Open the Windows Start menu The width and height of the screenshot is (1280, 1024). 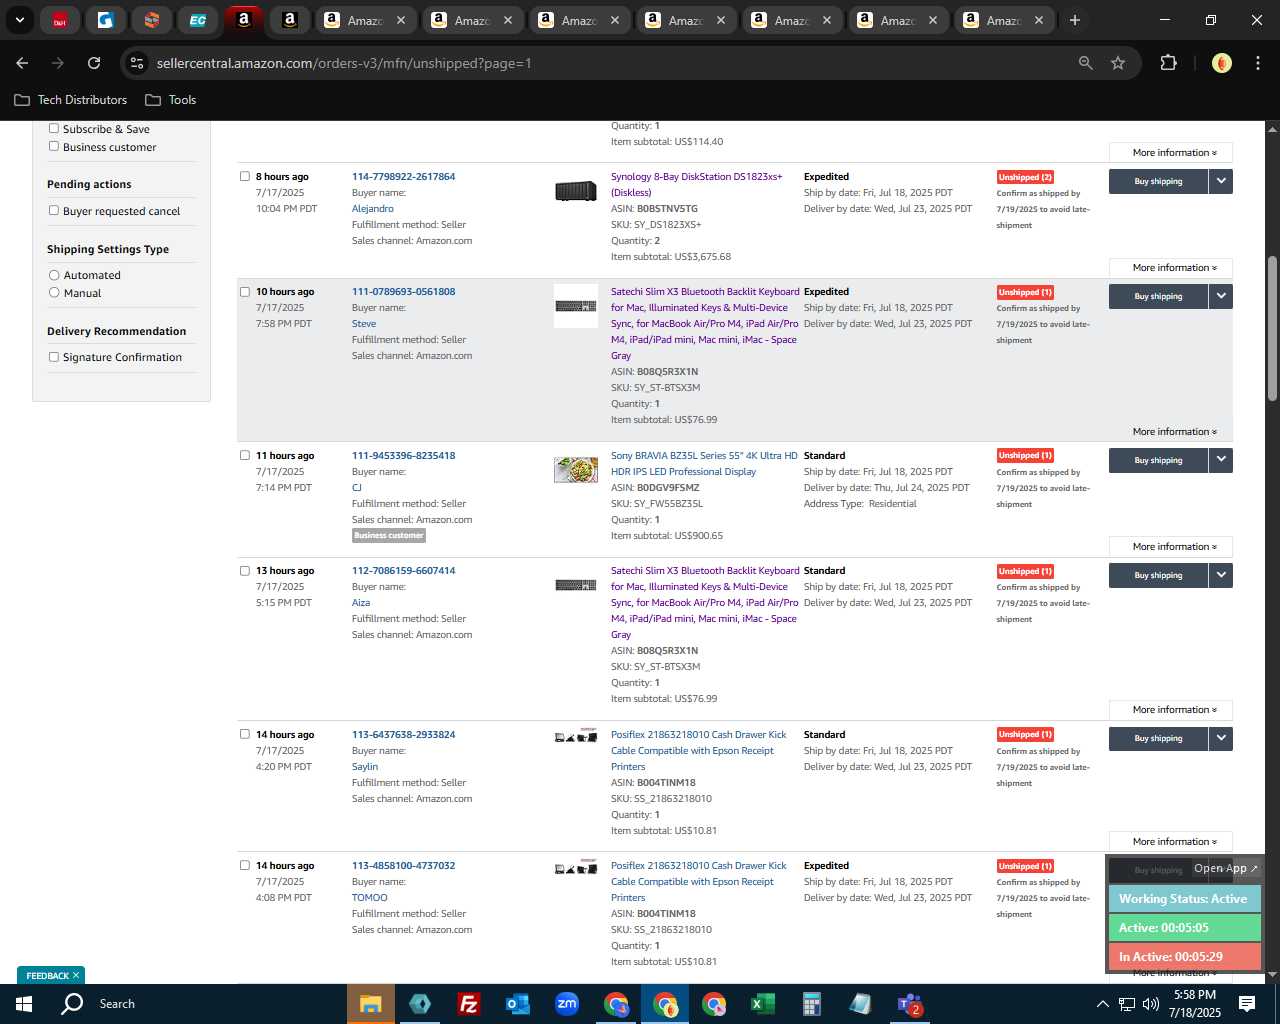(24, 1004)
